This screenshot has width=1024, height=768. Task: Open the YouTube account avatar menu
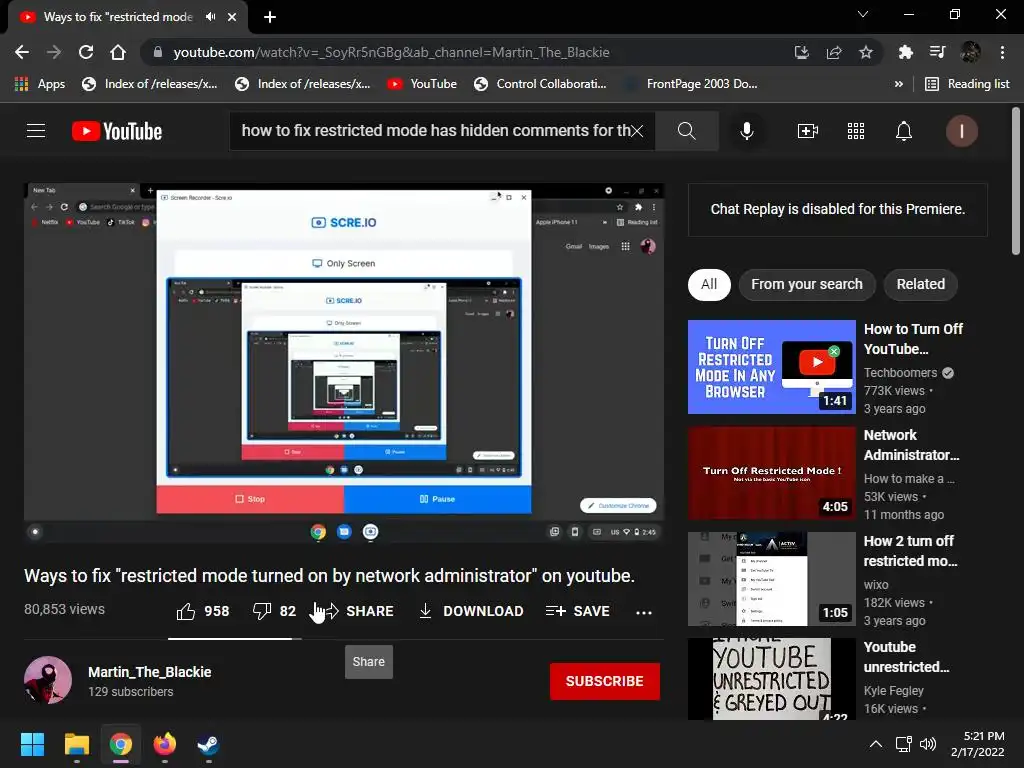tap(961, 131)
